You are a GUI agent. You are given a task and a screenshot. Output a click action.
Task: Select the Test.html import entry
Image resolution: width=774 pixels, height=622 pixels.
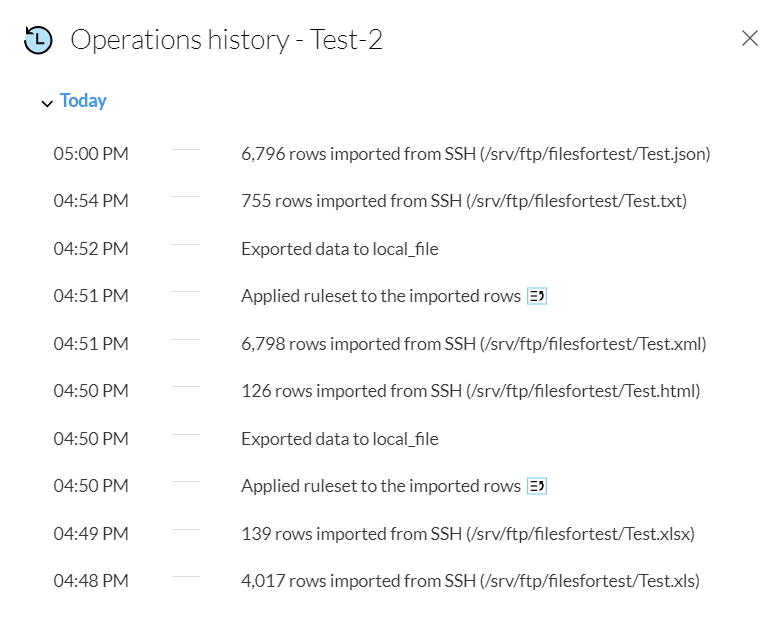[x=470, y=391]
